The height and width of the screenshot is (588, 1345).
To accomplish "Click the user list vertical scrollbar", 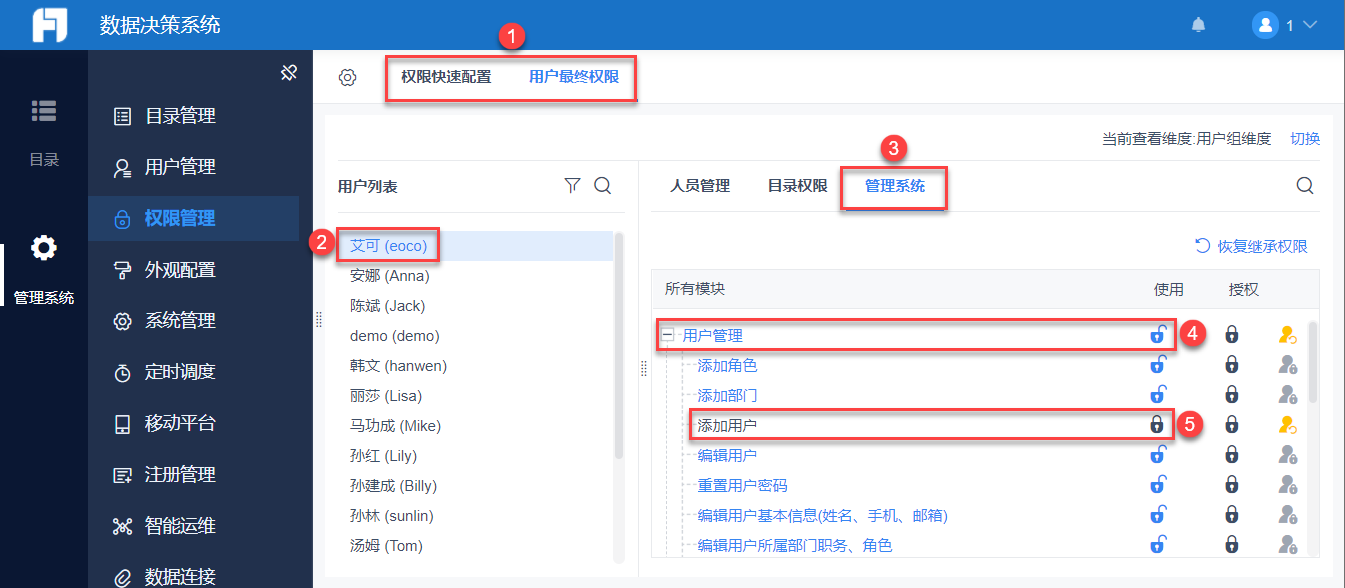I will (x=619, y=345).
